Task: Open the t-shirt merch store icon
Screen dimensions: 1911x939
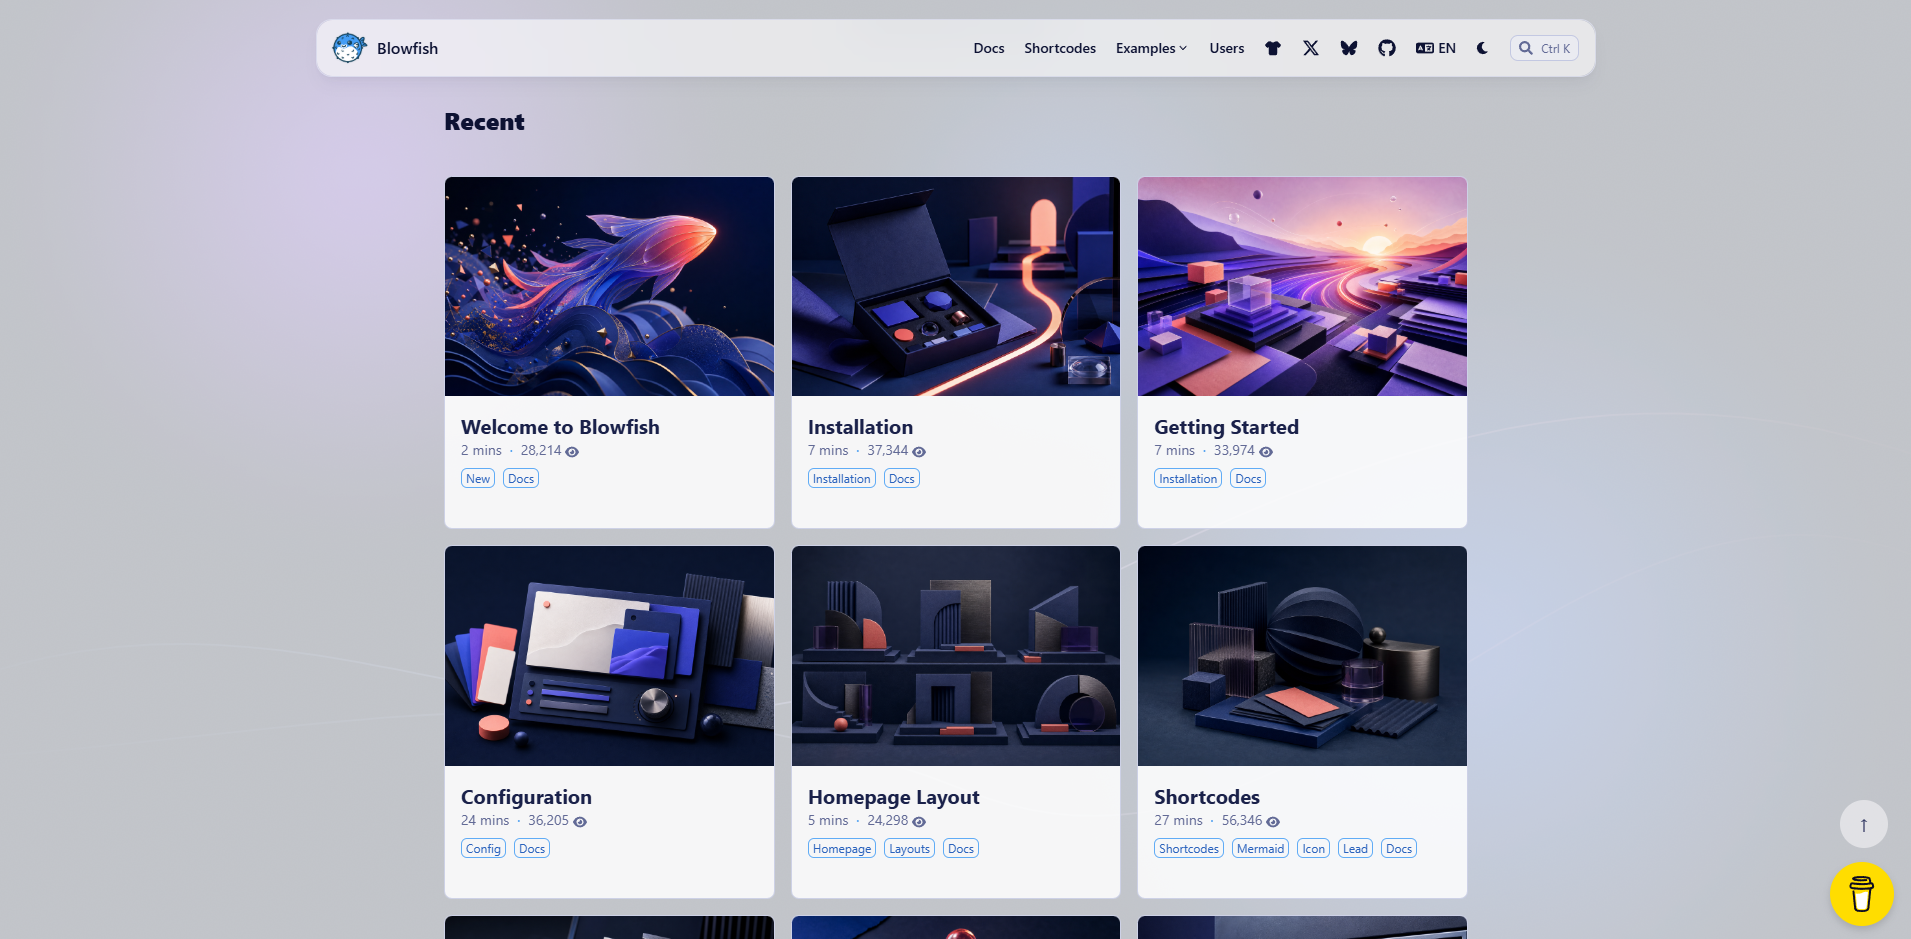Action: coord(1273,48)
